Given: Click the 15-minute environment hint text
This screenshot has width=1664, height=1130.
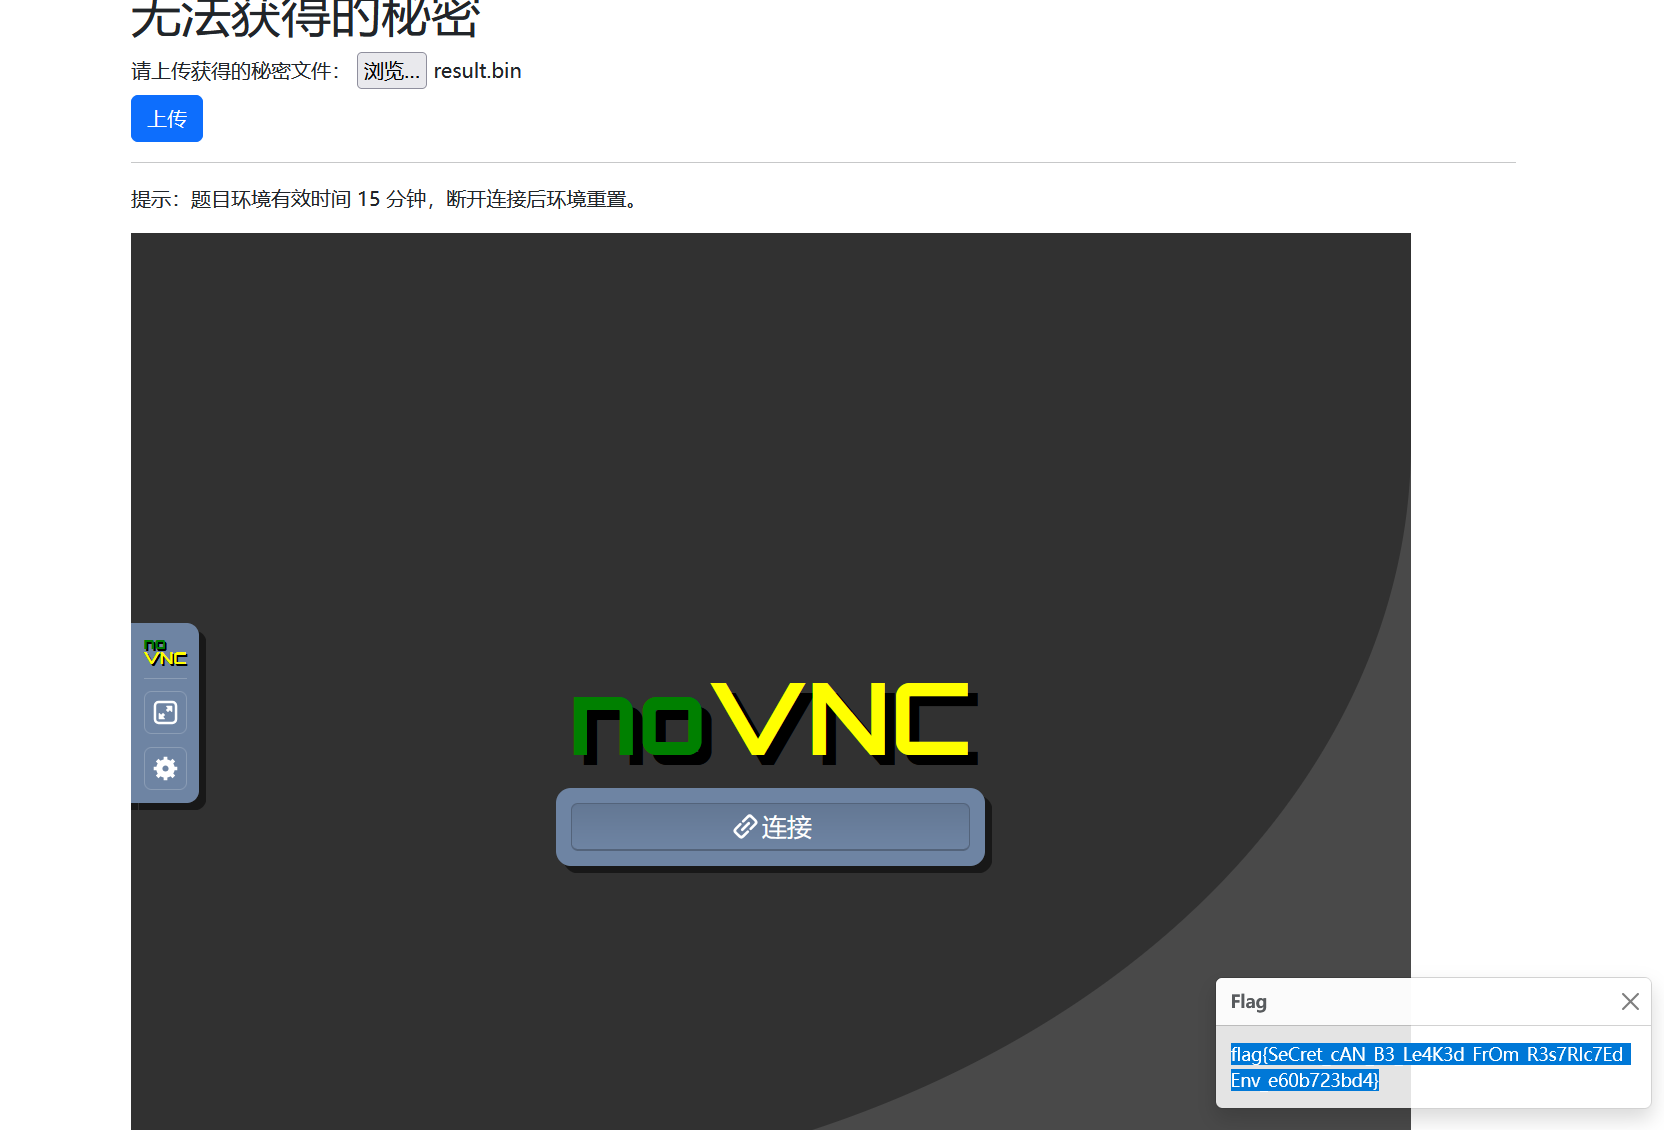Looking at the screenshot, I should [388, 199].
